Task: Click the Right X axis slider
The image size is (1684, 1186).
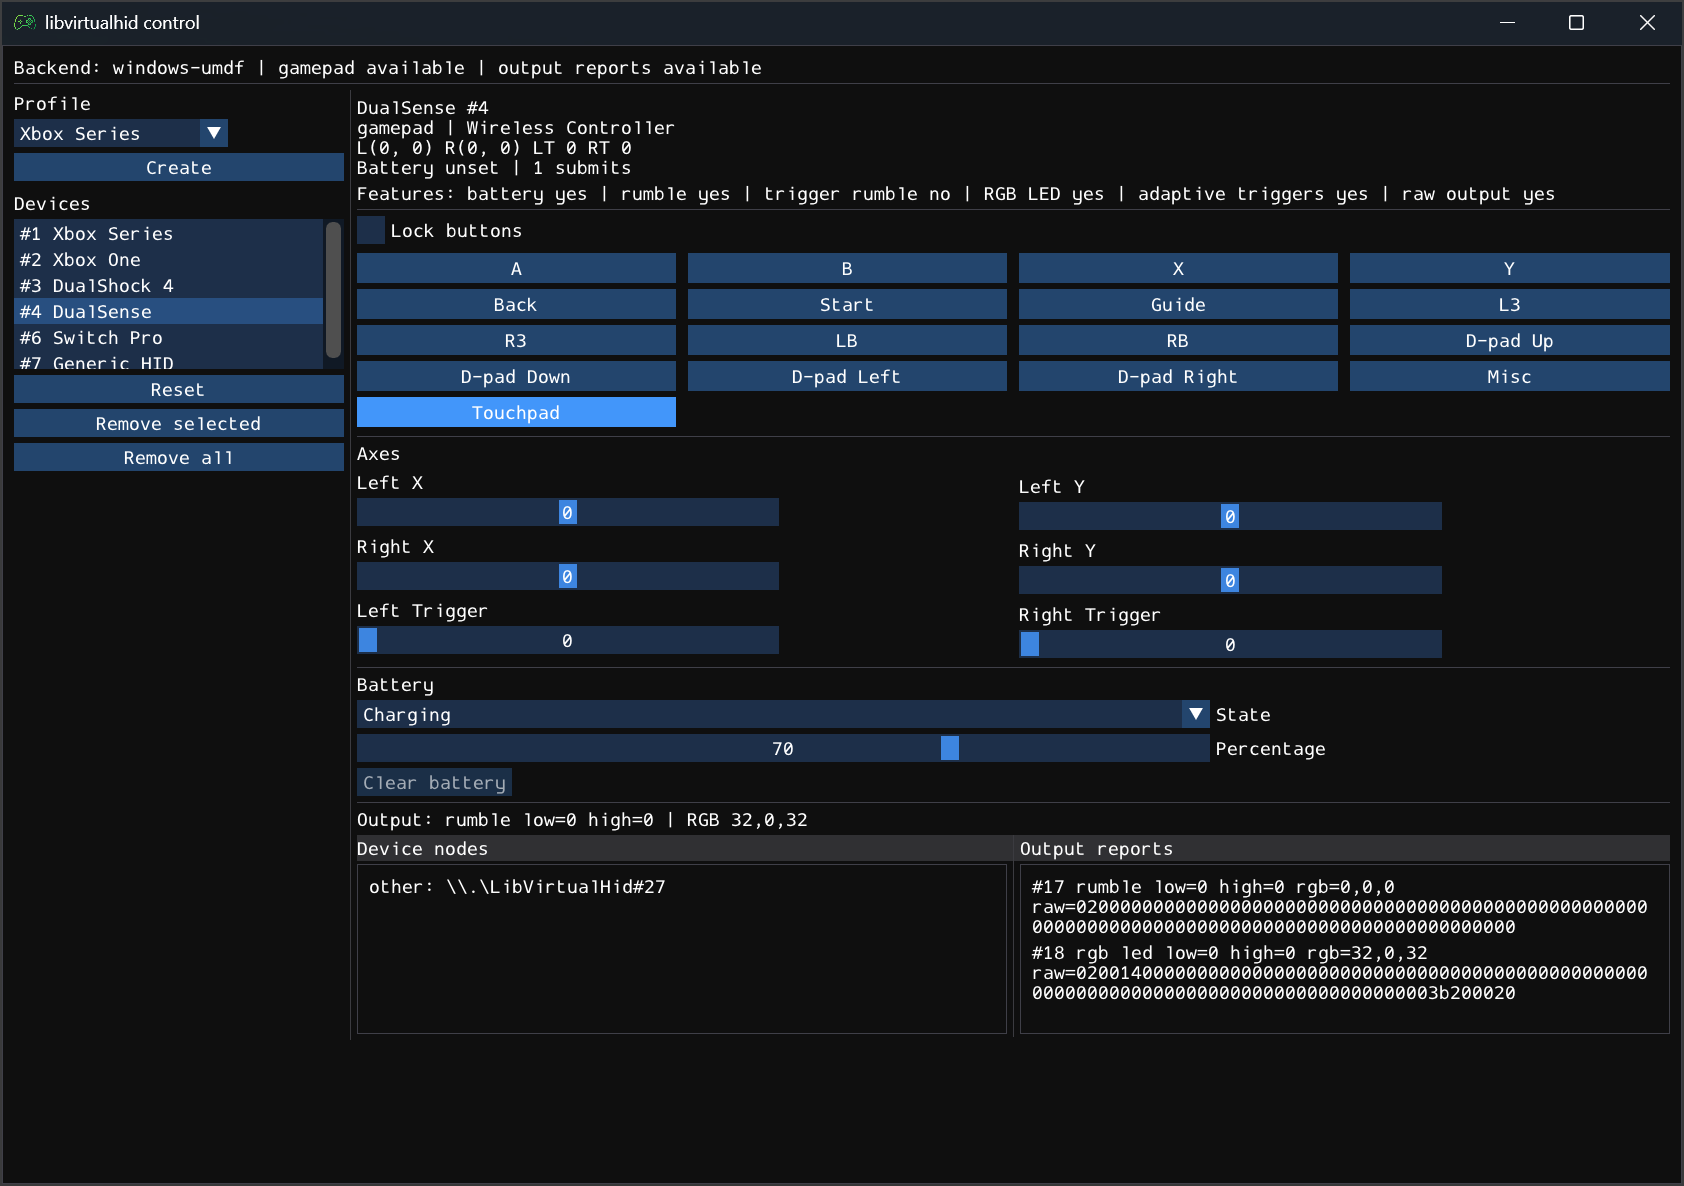Action: coord(568,576)
